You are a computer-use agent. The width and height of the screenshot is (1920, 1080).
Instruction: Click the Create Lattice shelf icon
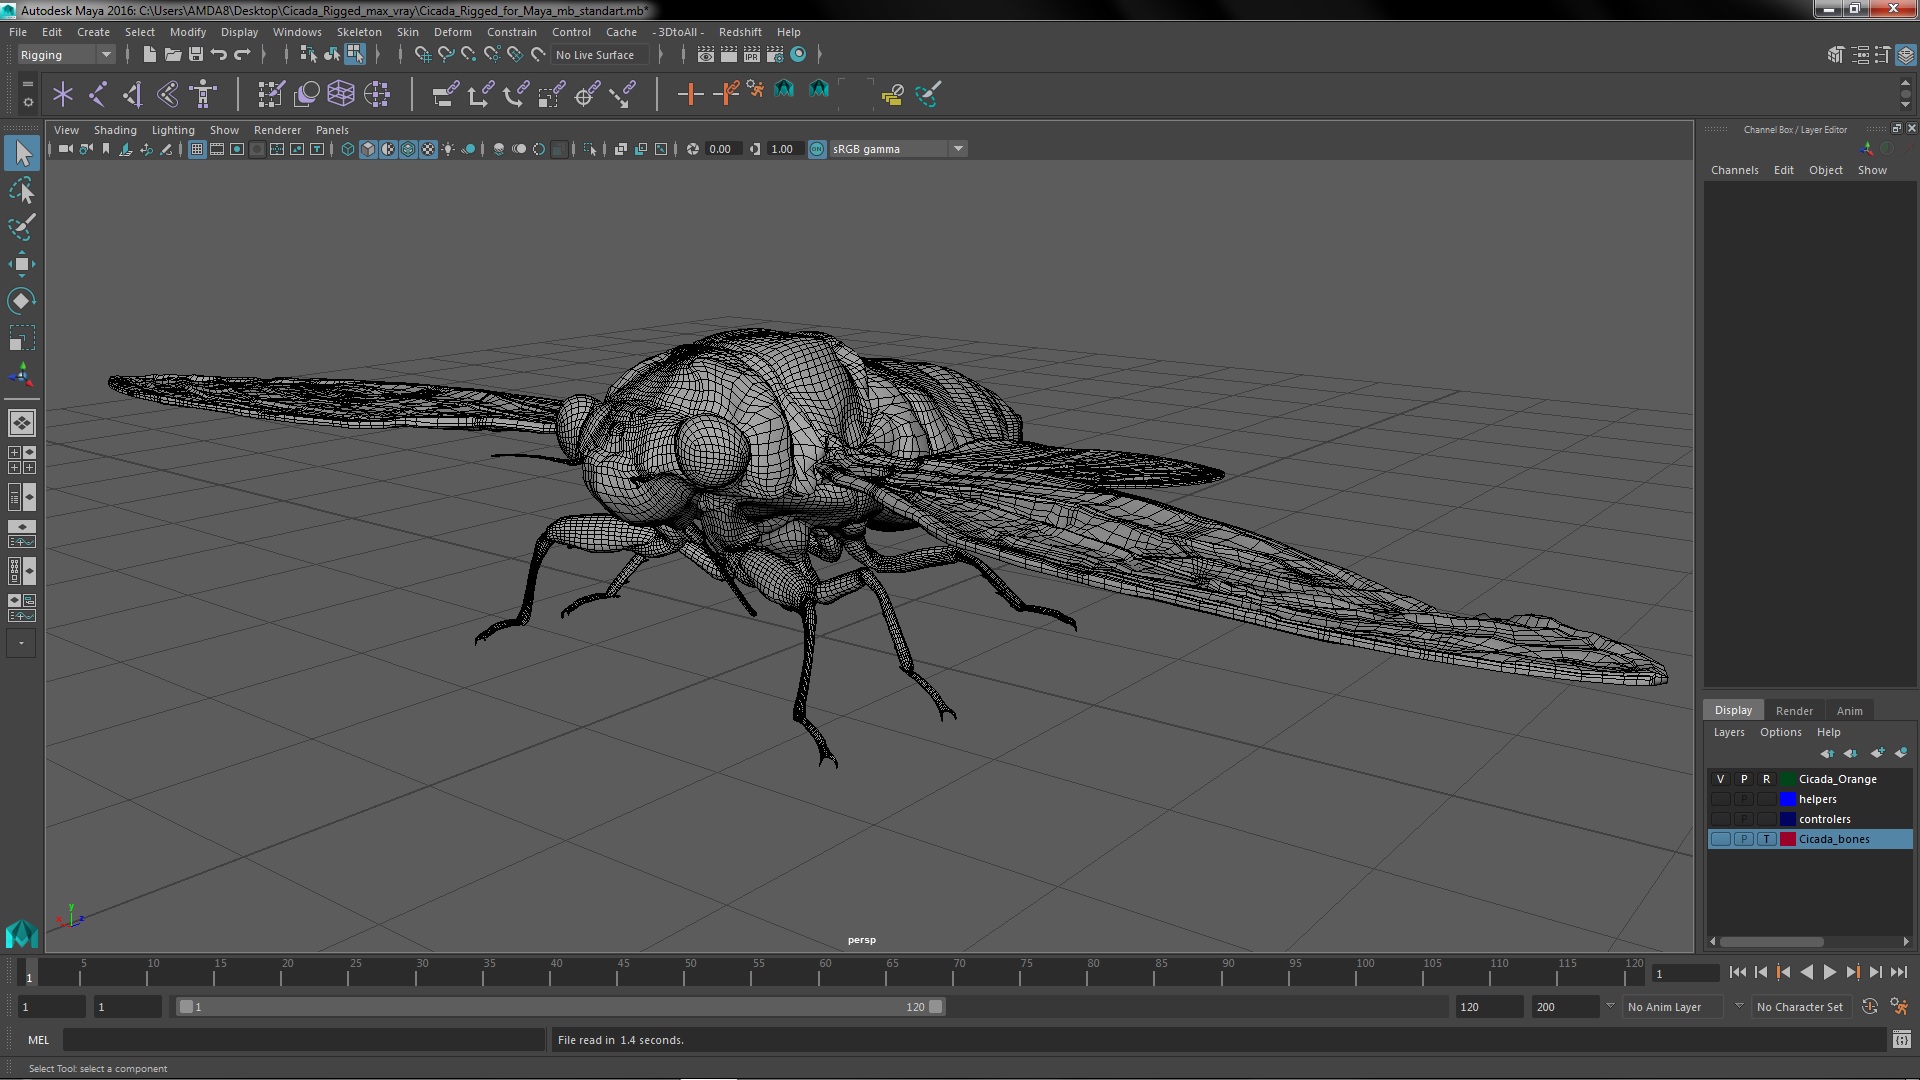341,94
